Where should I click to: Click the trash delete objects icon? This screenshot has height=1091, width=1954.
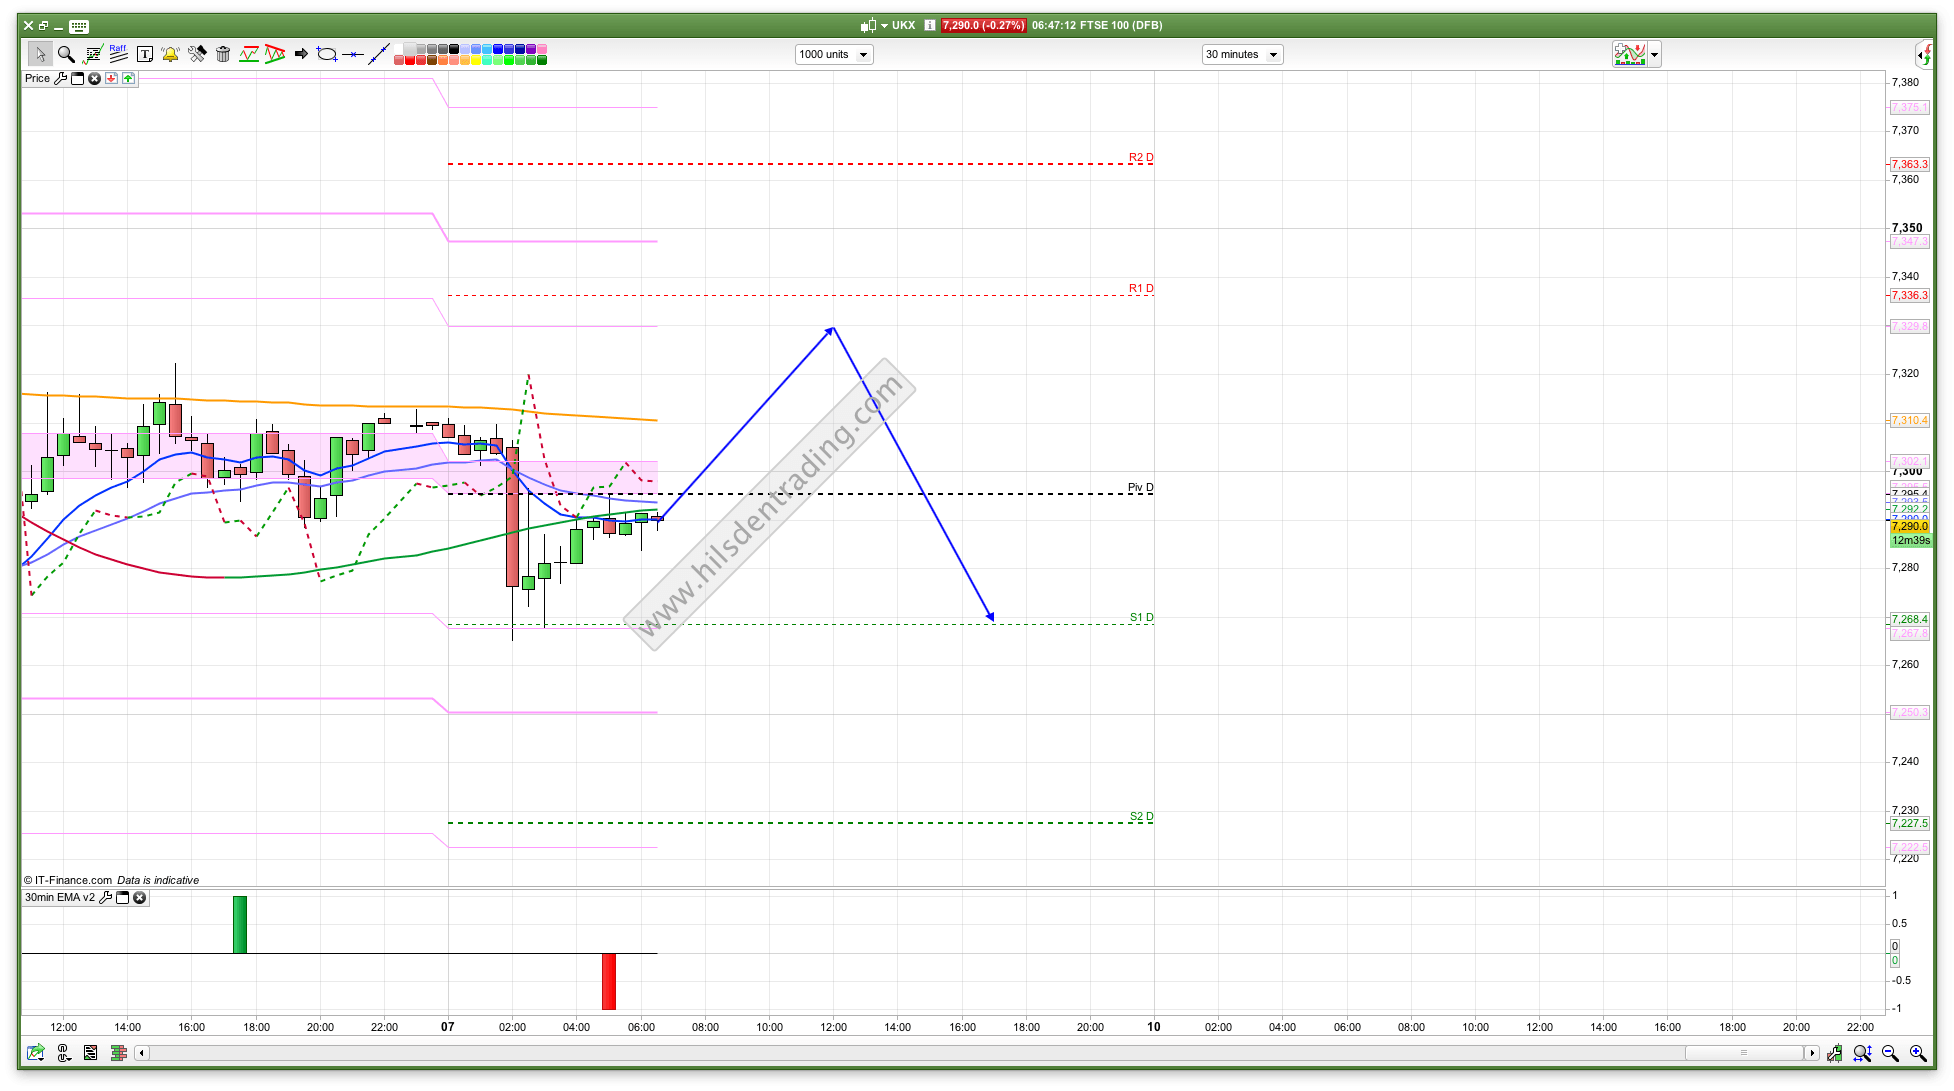coord(223,54)
